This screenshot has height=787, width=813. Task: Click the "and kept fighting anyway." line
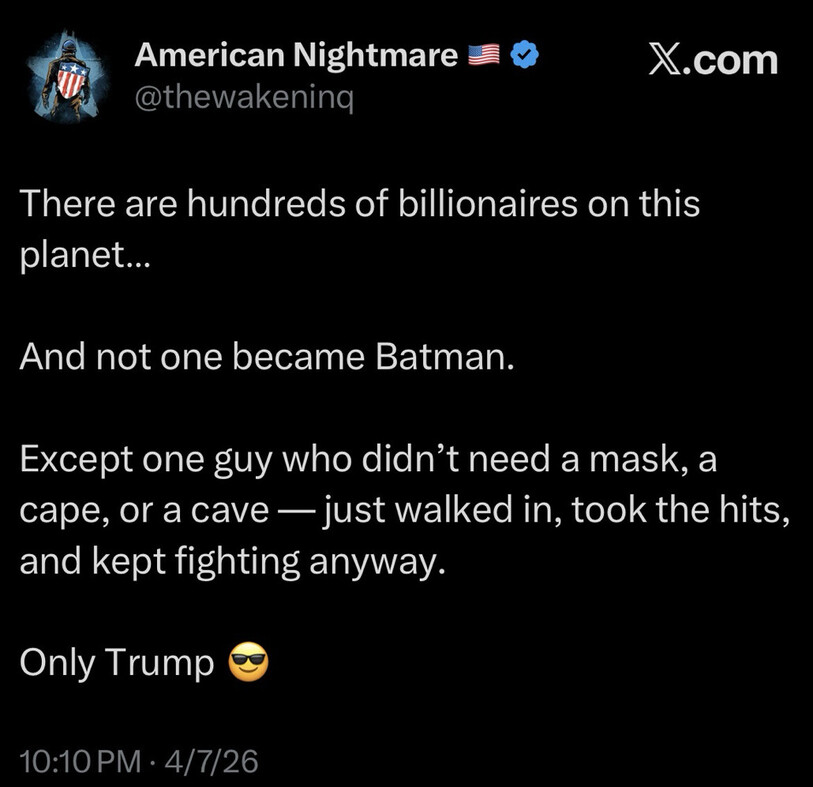[x=229, y=562]
